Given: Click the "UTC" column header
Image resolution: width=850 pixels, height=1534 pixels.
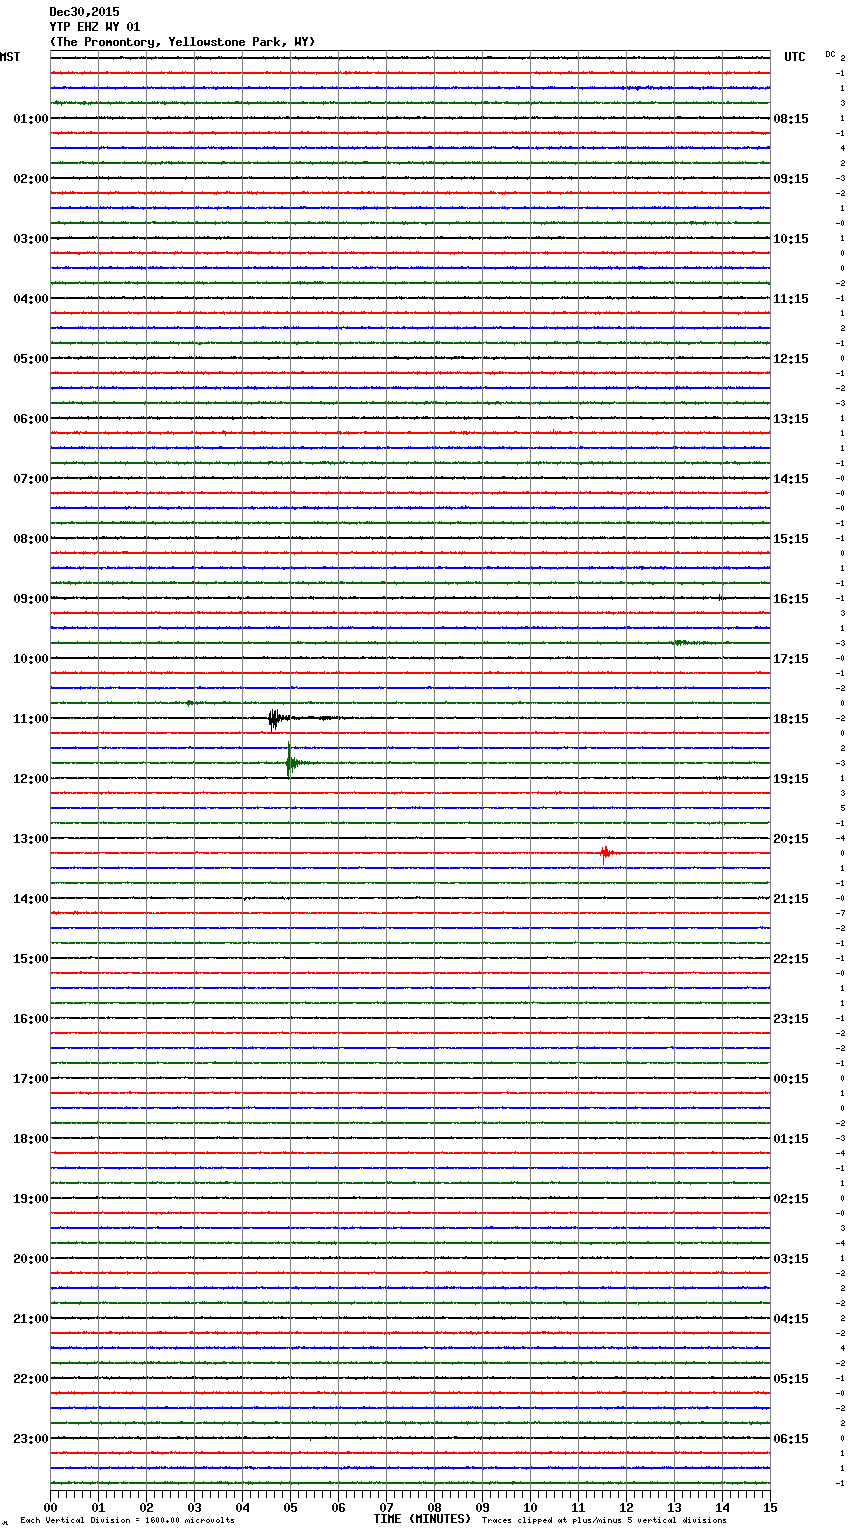Looking at the screenshot, I should 795,57.
